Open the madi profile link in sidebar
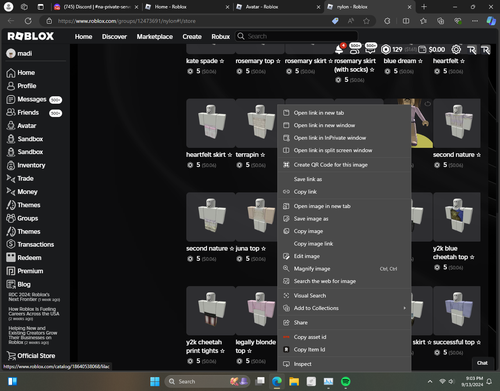The image size is (500, 391). point(19,53)
